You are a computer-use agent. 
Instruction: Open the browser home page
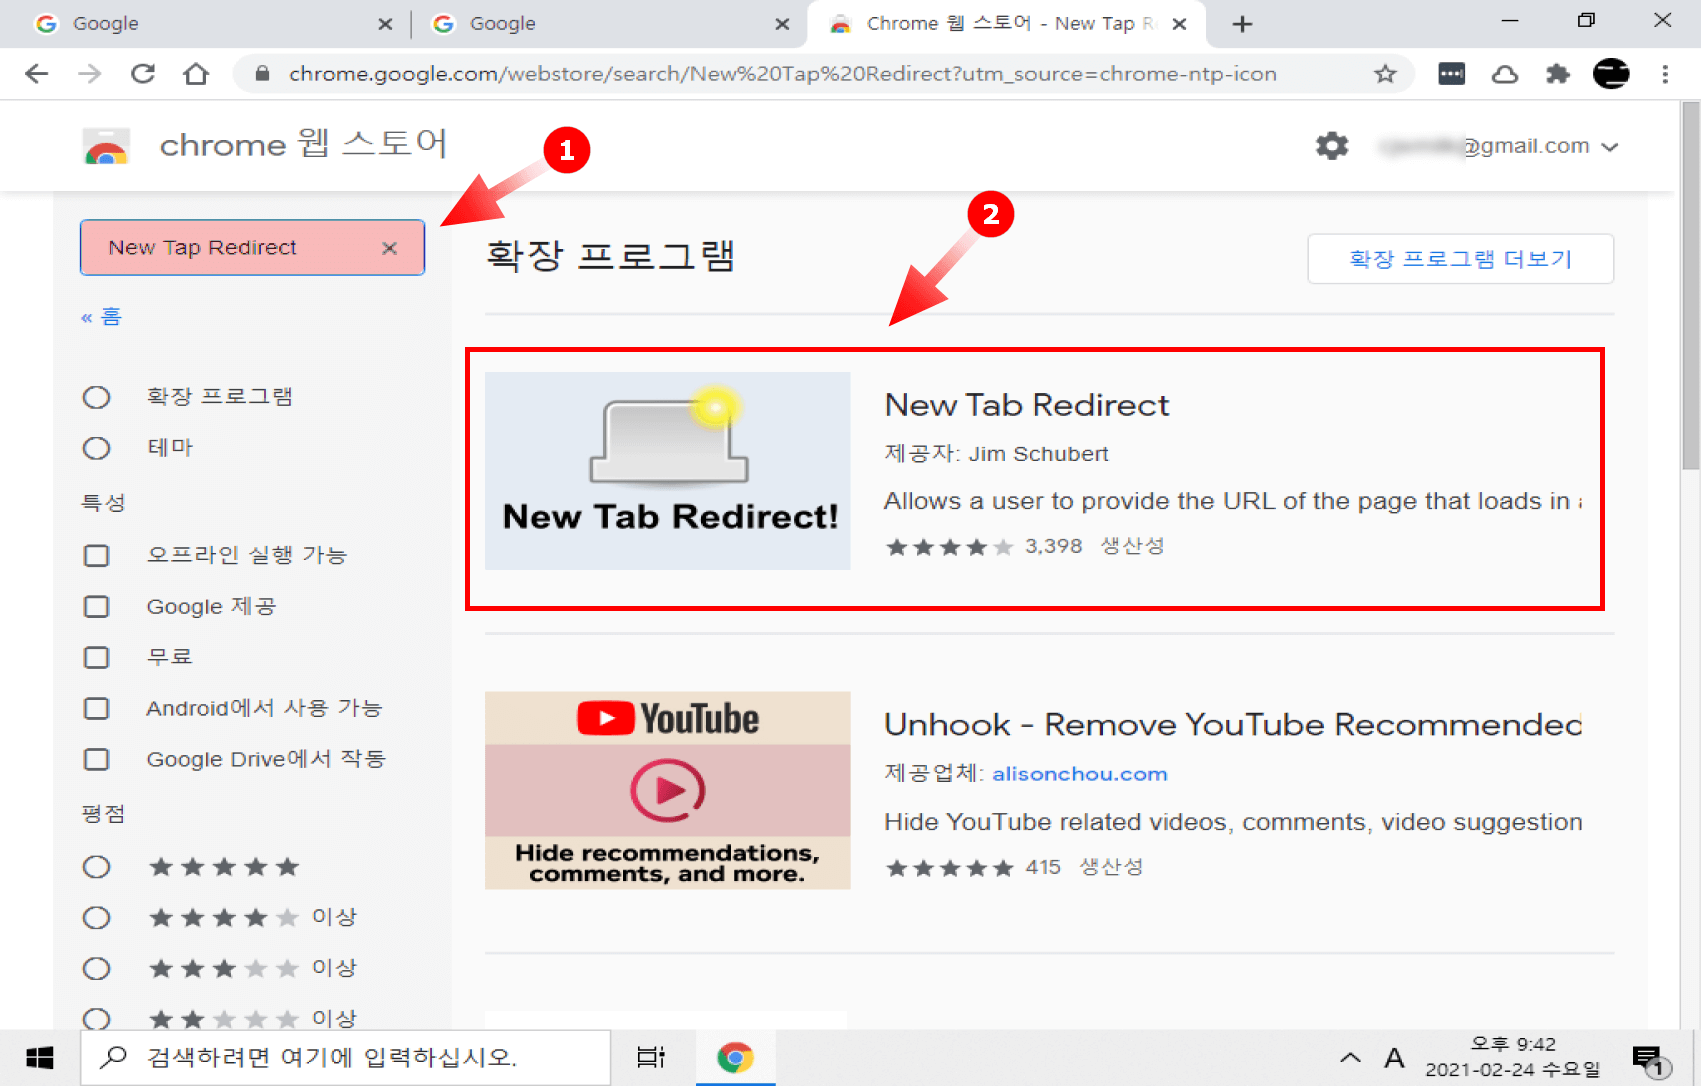click(196, 74)
